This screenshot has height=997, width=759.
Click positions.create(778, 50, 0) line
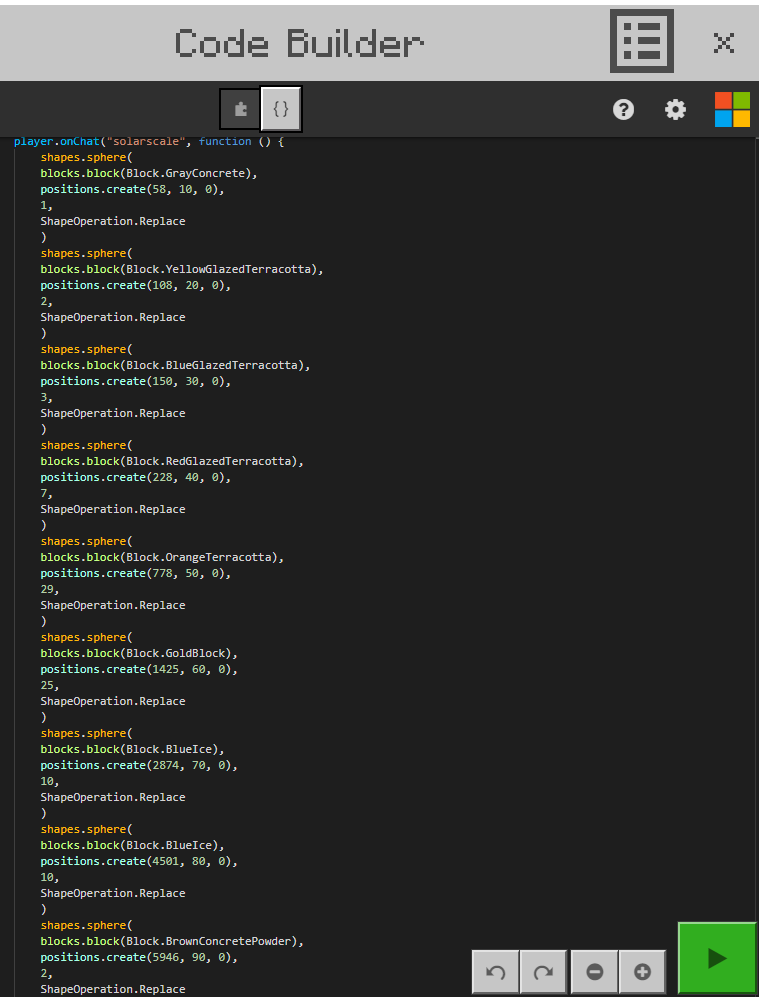point(135,573)
